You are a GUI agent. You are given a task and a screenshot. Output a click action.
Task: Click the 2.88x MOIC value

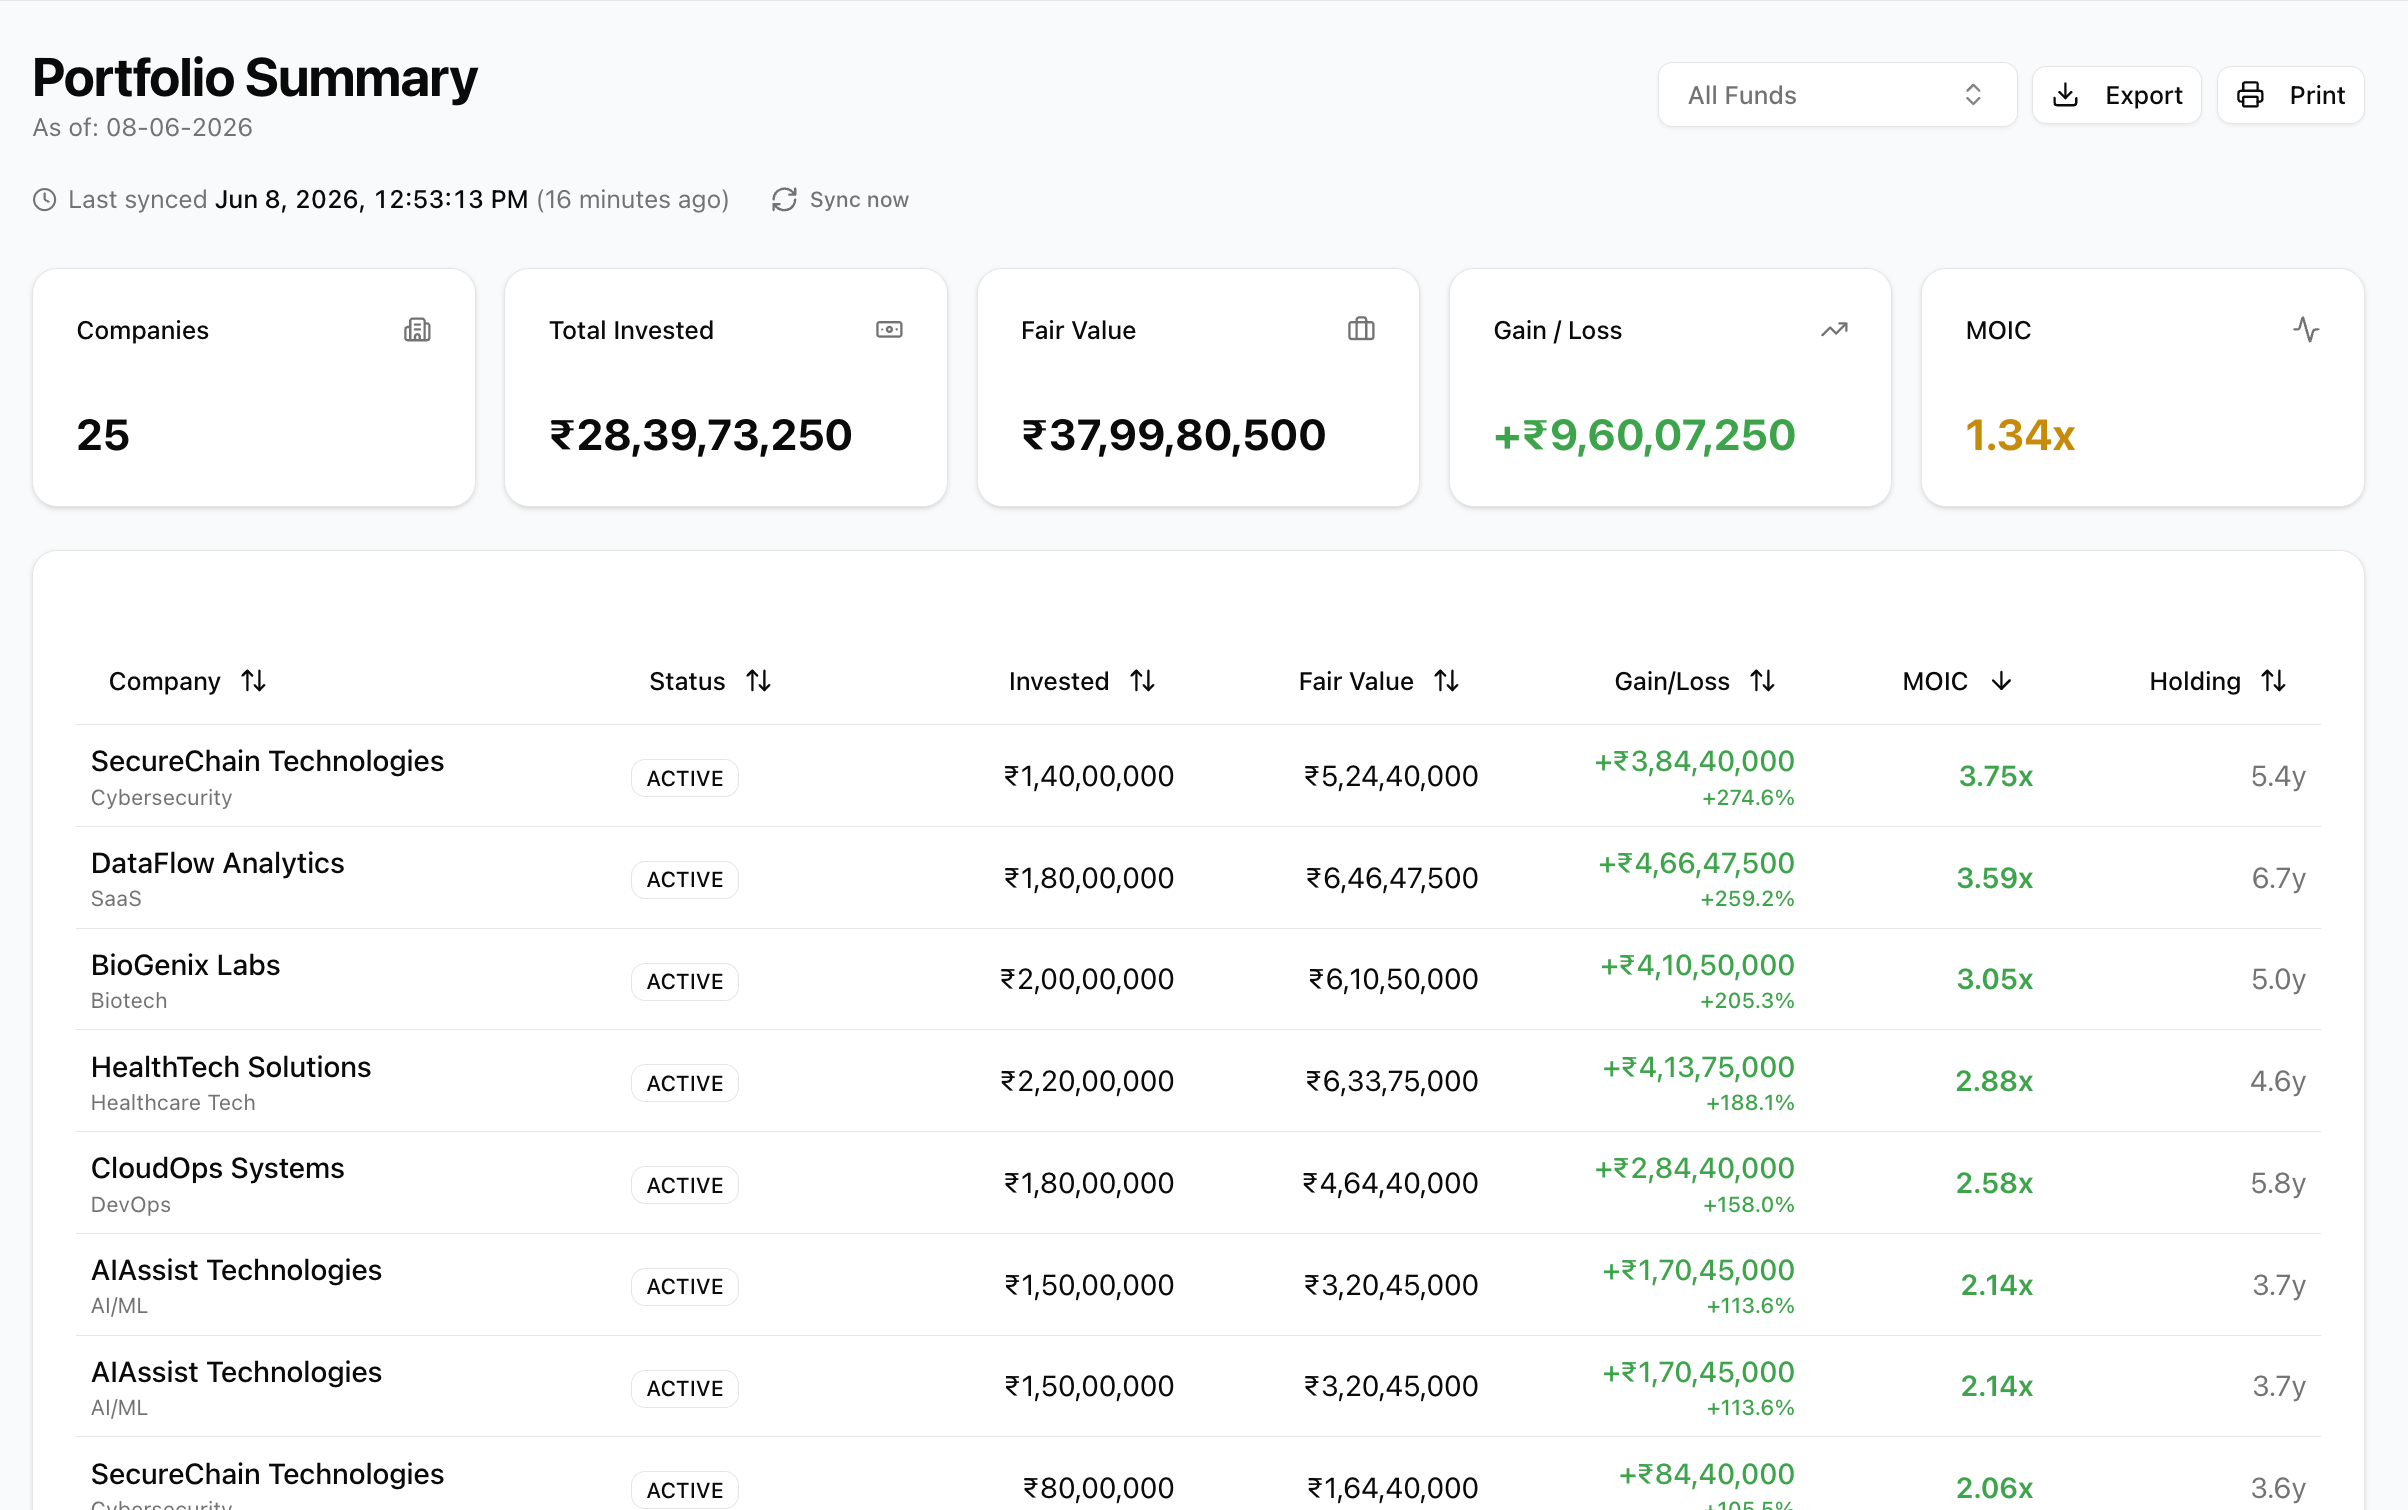point(1995,1082)
